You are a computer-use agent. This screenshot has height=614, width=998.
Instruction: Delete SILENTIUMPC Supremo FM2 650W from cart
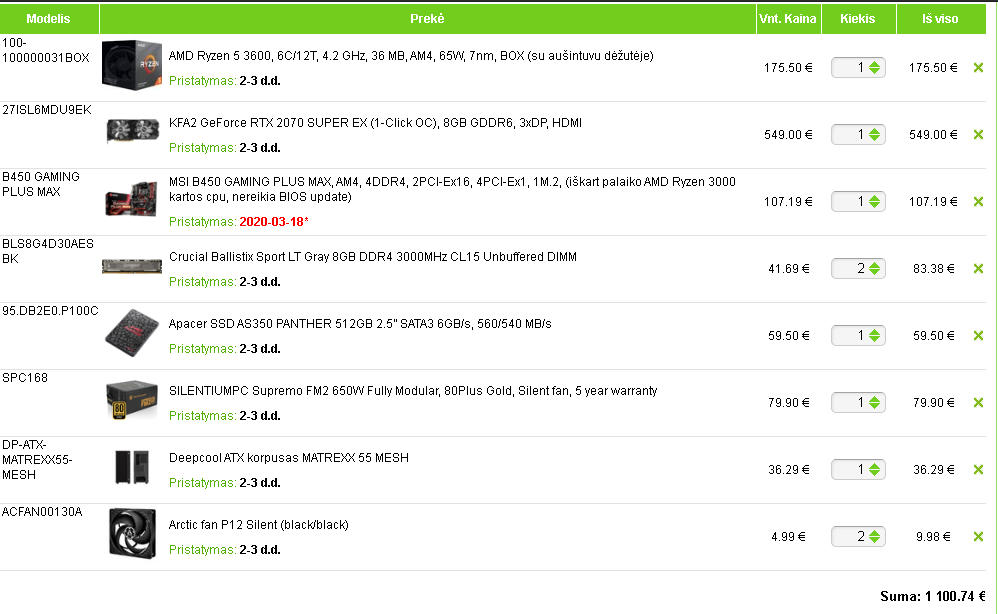(x=978, y=403)
